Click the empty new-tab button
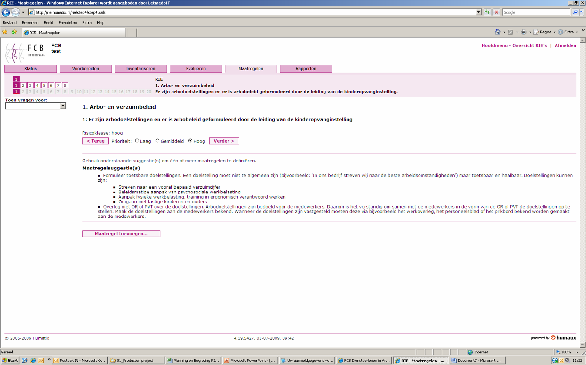This screenshot has height=365, width=586. pos(131,33)
